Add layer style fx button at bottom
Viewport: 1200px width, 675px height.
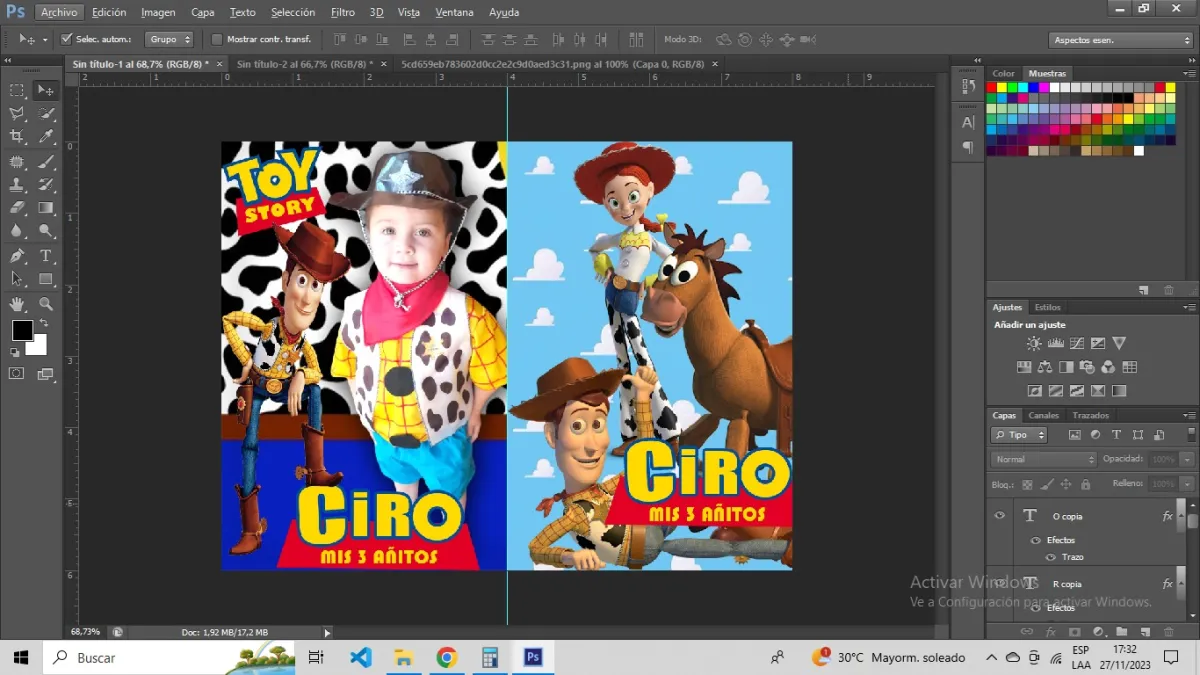1051,632
